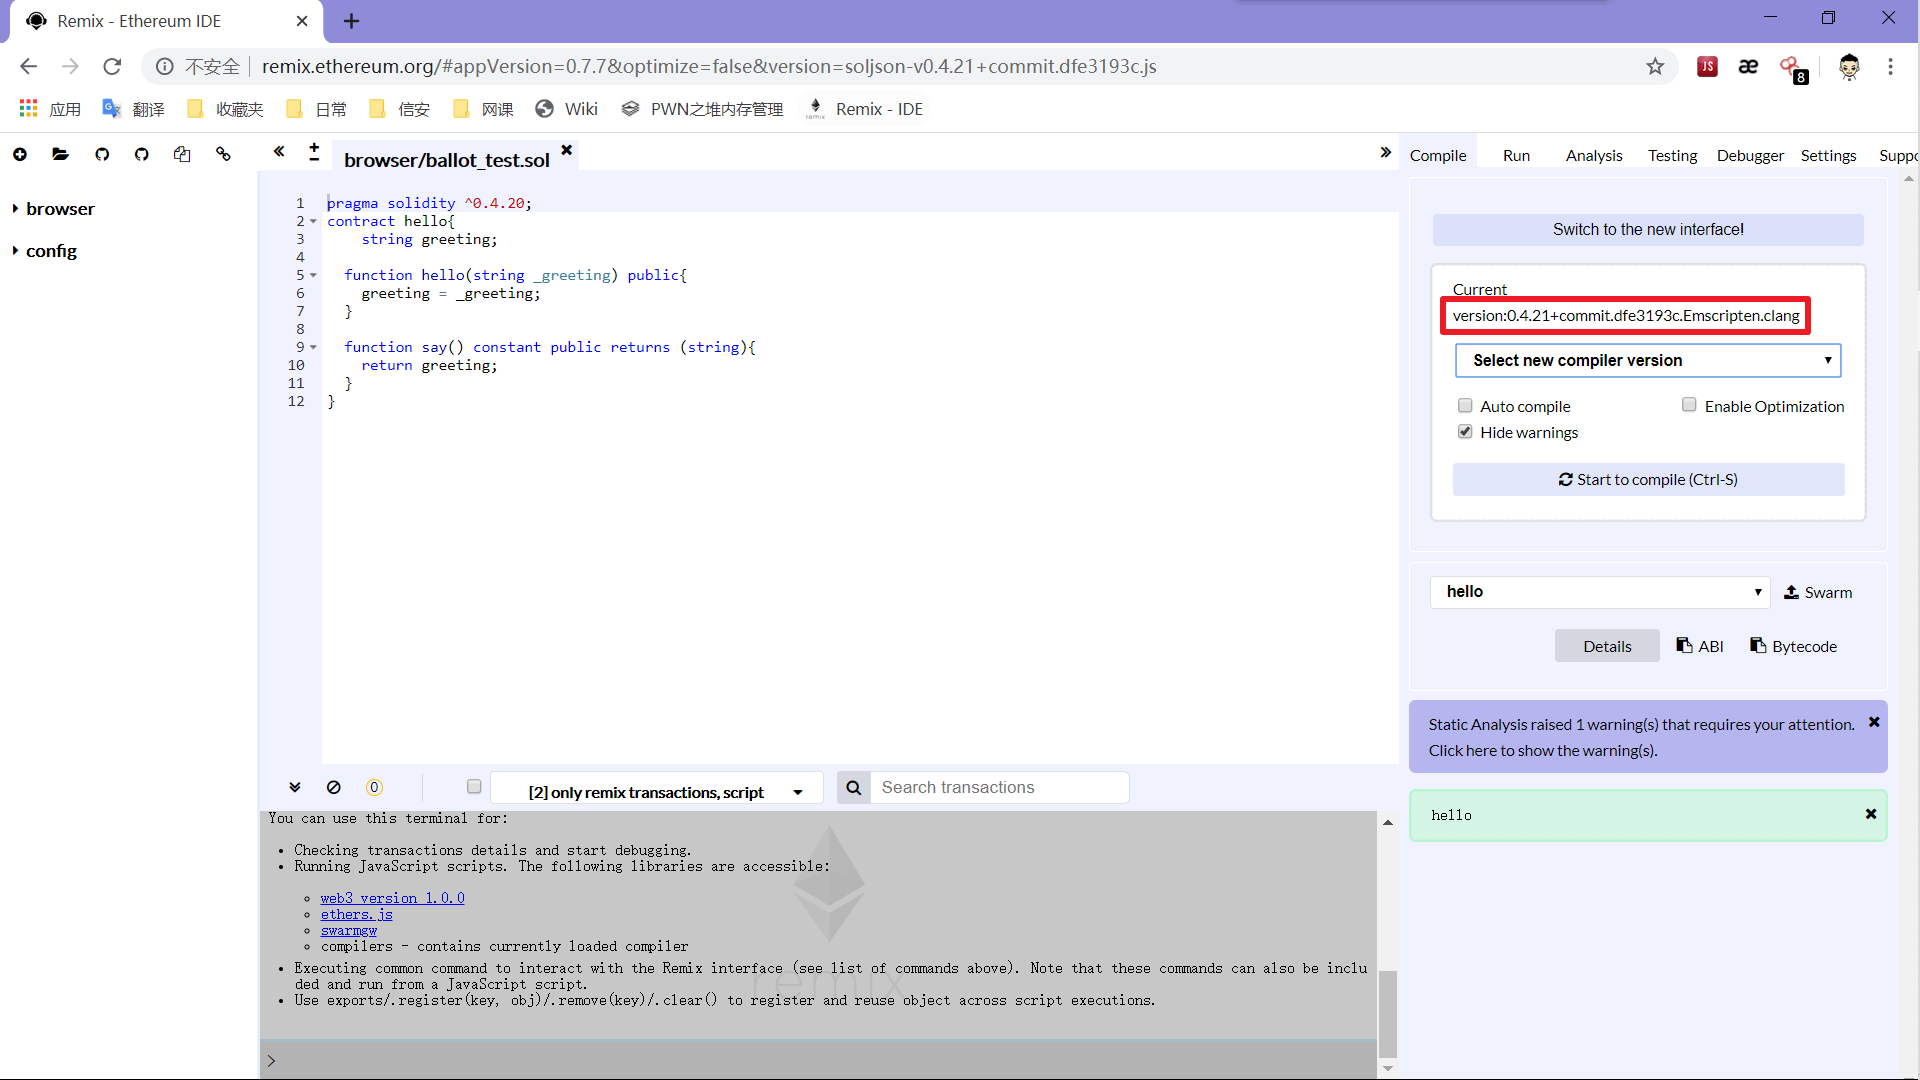Open the Debugger tab
The width and height of the screenshot is (1920, 1080).
tap(1750, 155)
